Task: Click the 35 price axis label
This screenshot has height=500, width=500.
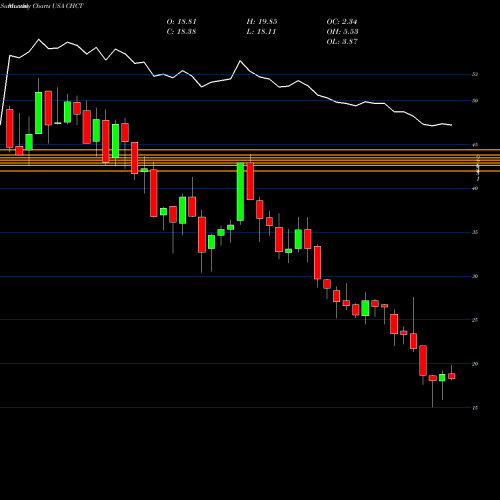Action: (x=475, y=232)
